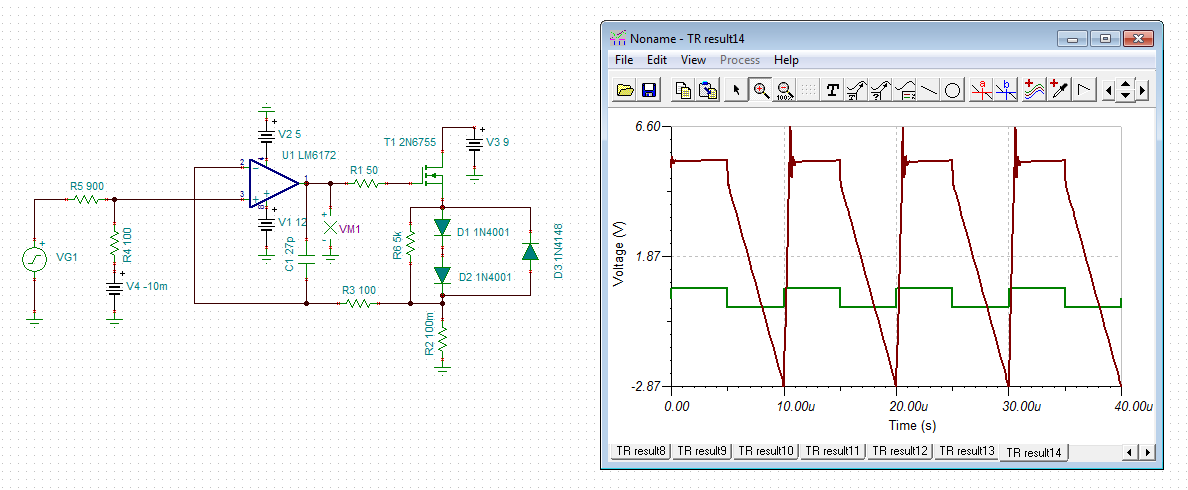Click the window title bar icon
1188x490 pixels.
coord(618,37)
